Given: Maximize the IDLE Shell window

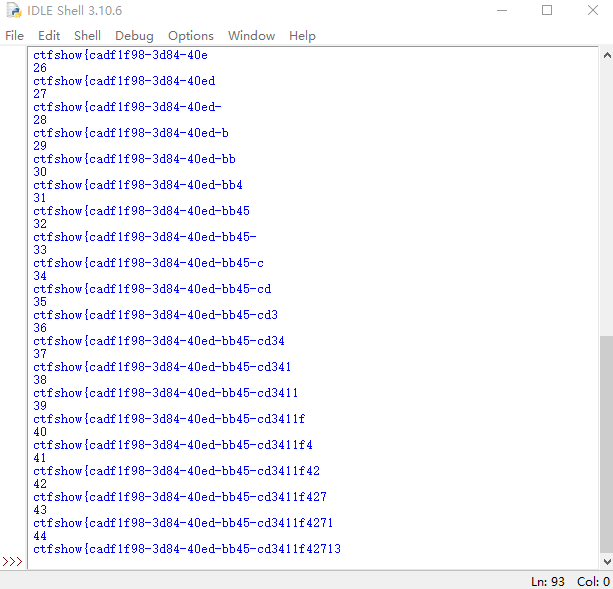Looking at the screenshot, I should pyautogui.click(x=547, y=11).
